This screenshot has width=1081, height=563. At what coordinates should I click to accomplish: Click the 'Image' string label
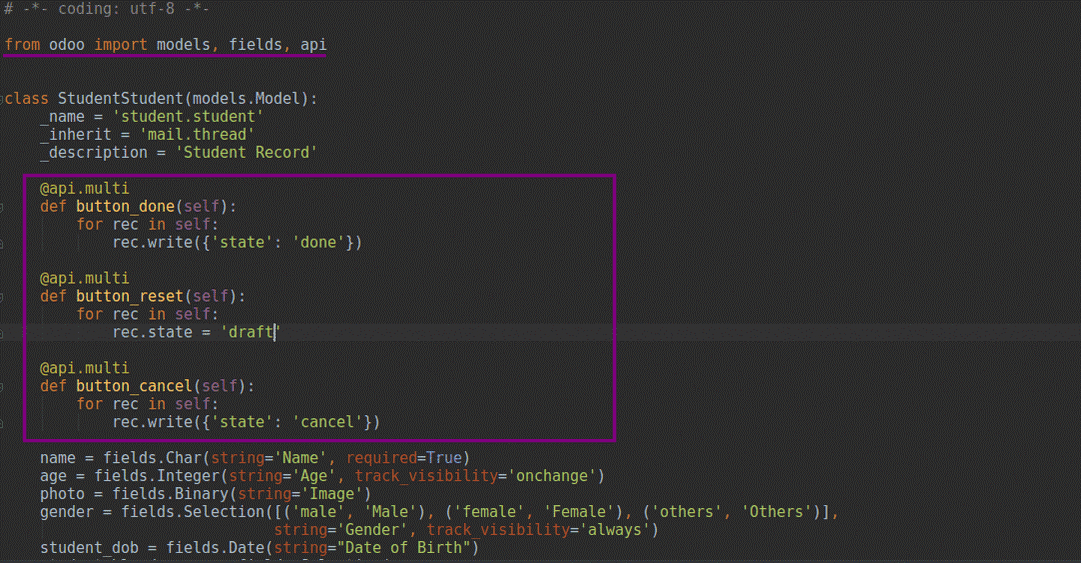point(332,493)
